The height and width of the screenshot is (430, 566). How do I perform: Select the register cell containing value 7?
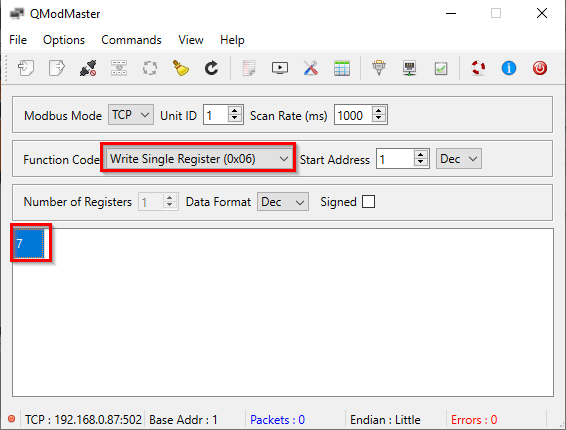29,243
